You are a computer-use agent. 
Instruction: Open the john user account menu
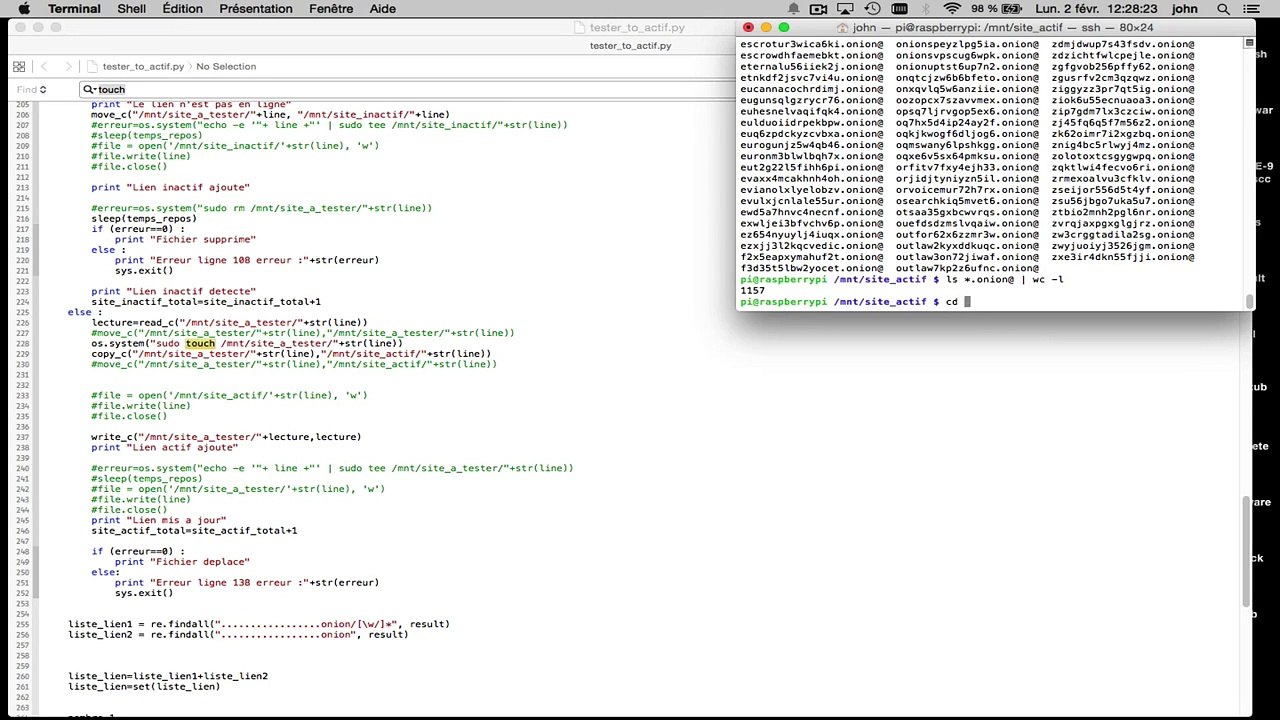pos(1185,9)
